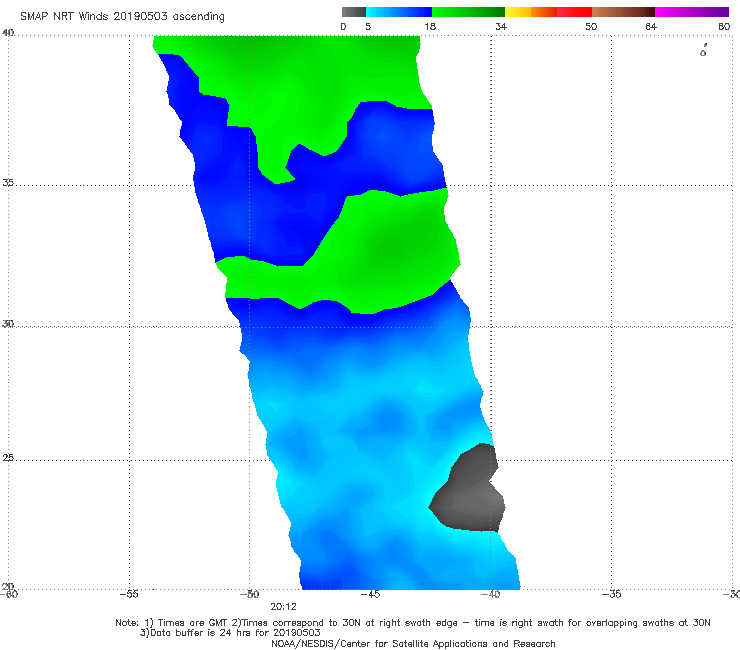Viewport: 740px width, 650px height.
Task: Click the brown 50-64 segment of color bar
Action: pos(623,12)
